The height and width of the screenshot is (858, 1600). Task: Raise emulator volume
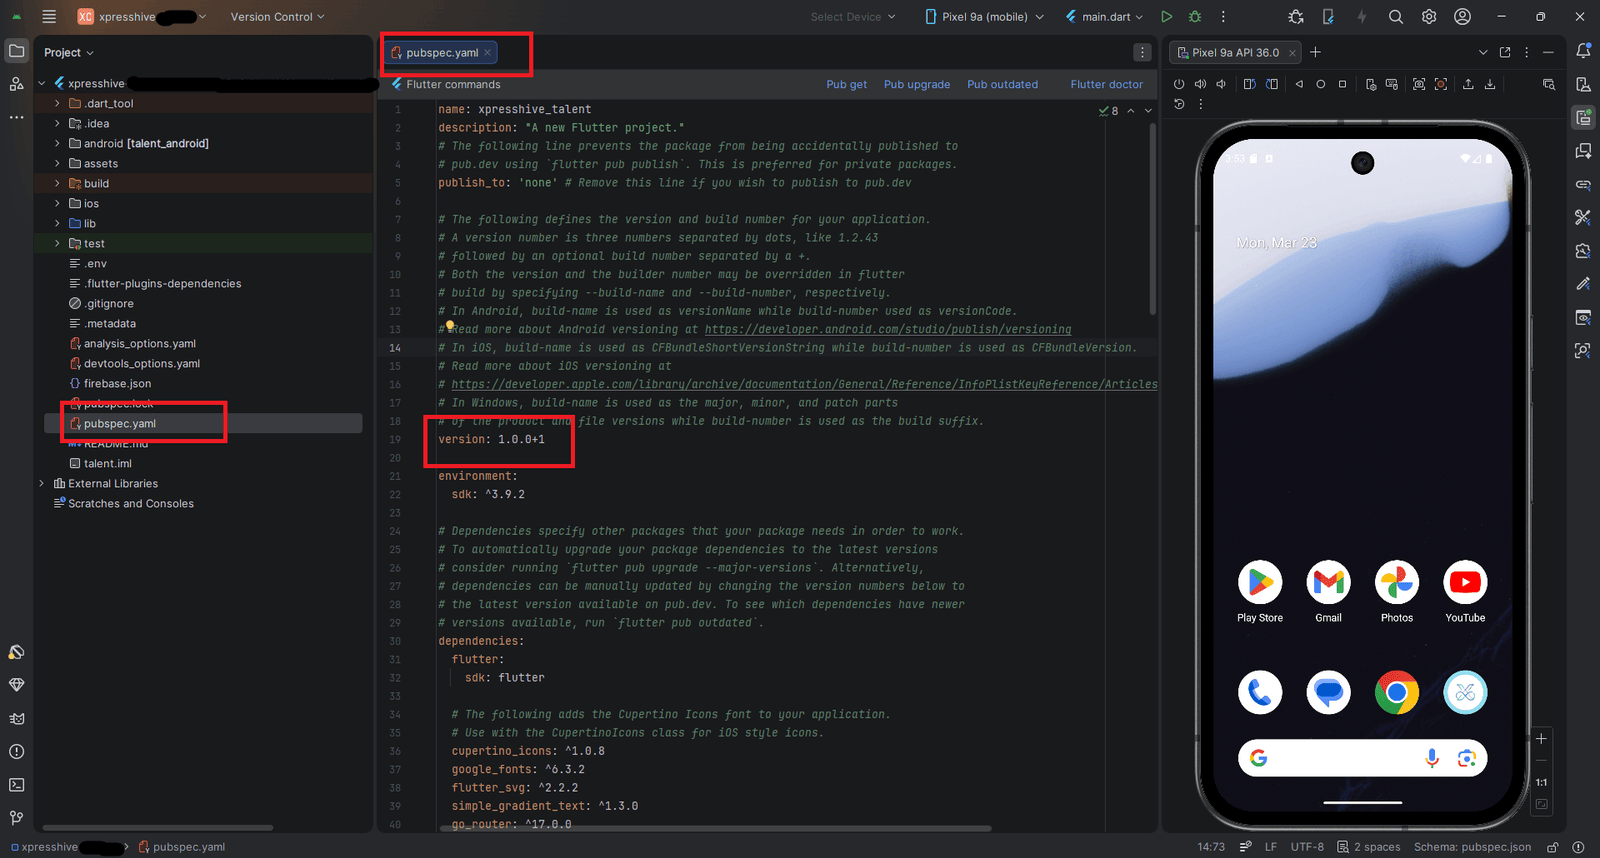tap(1200, 84)
